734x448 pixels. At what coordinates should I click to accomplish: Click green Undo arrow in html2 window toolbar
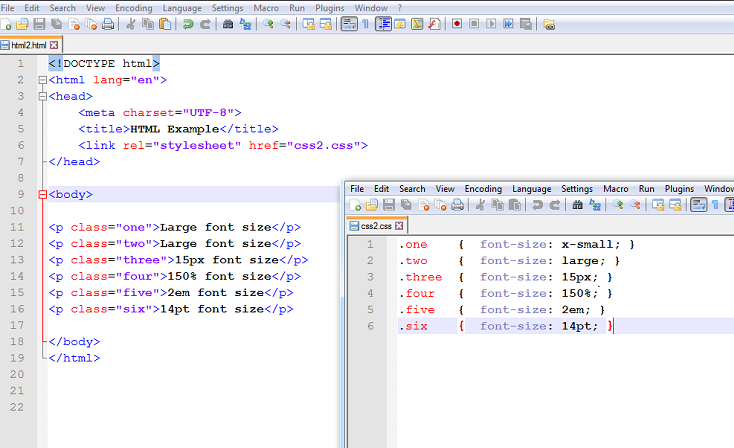click(188, 24)
